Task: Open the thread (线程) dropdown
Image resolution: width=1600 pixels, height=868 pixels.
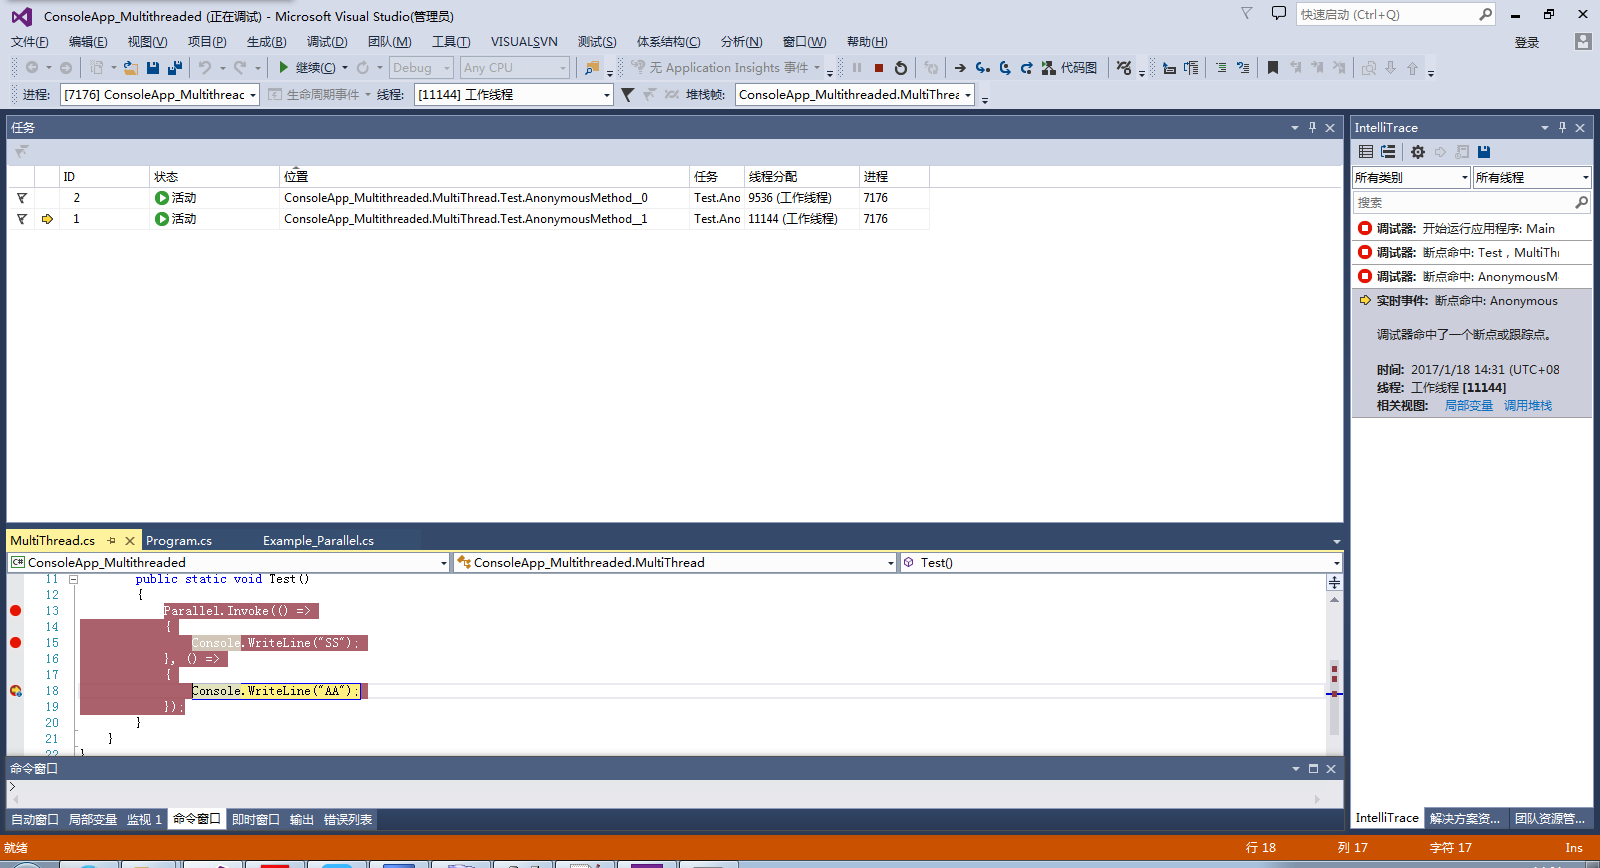Action: [513, 95]
